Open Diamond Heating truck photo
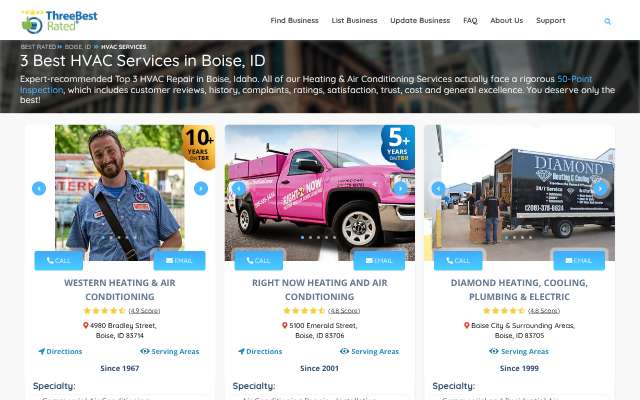This screenshot has width=640, height=400. tap(519, 193)
